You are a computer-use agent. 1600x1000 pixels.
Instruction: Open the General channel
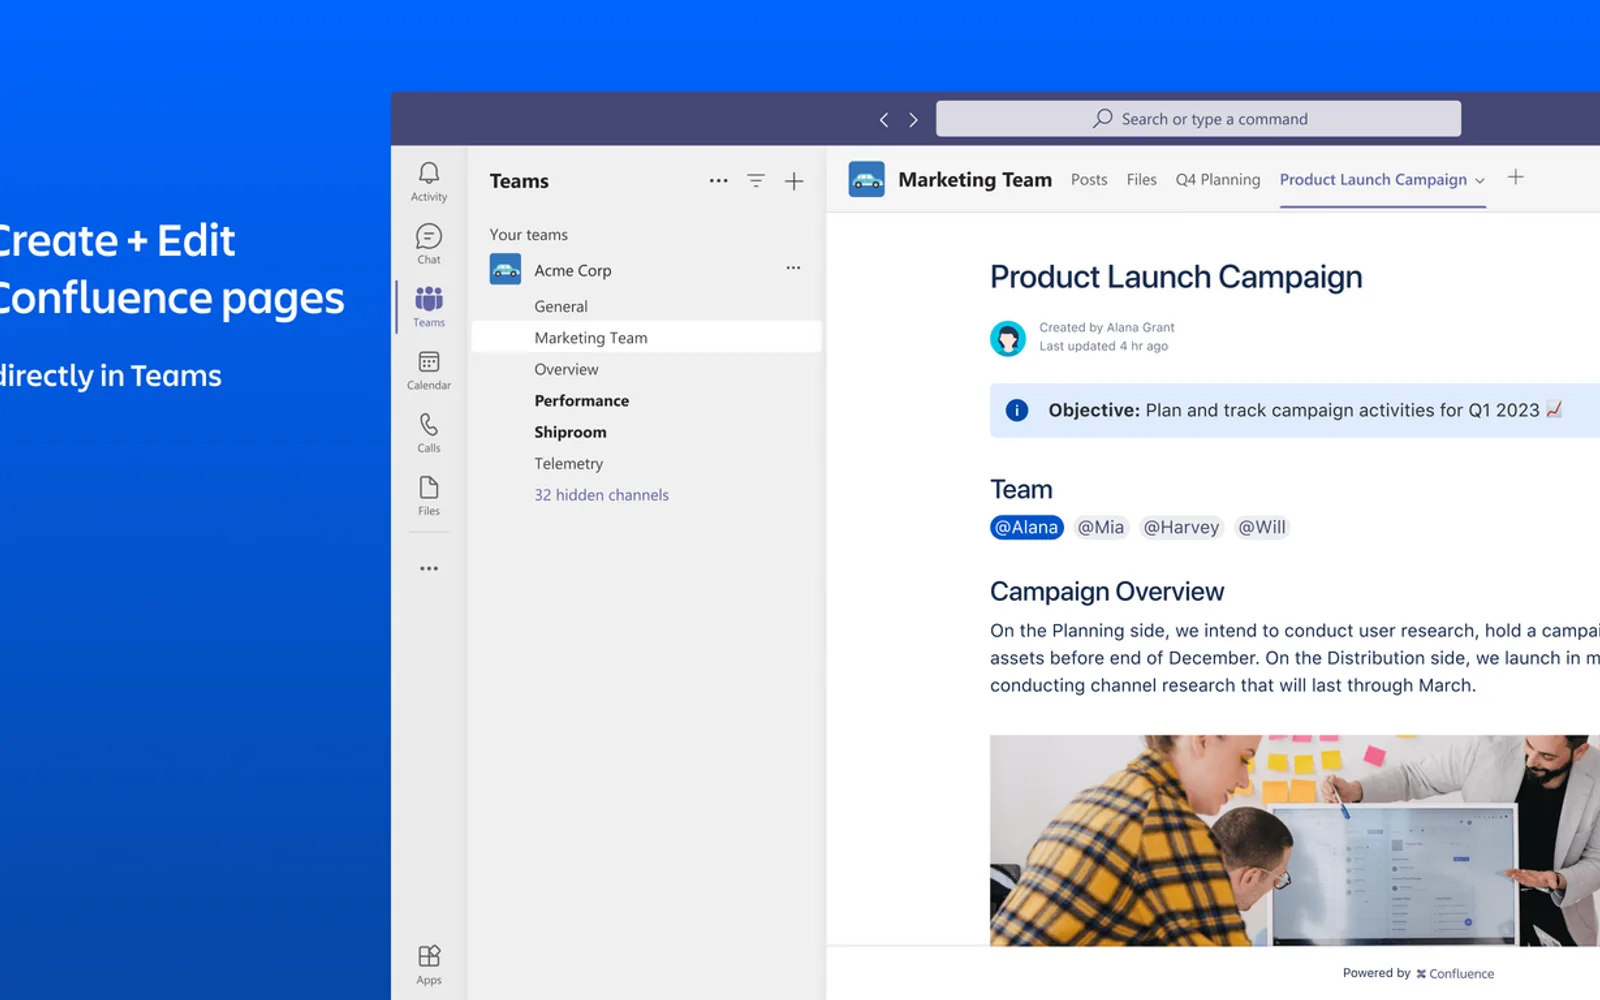pos(561,306)
